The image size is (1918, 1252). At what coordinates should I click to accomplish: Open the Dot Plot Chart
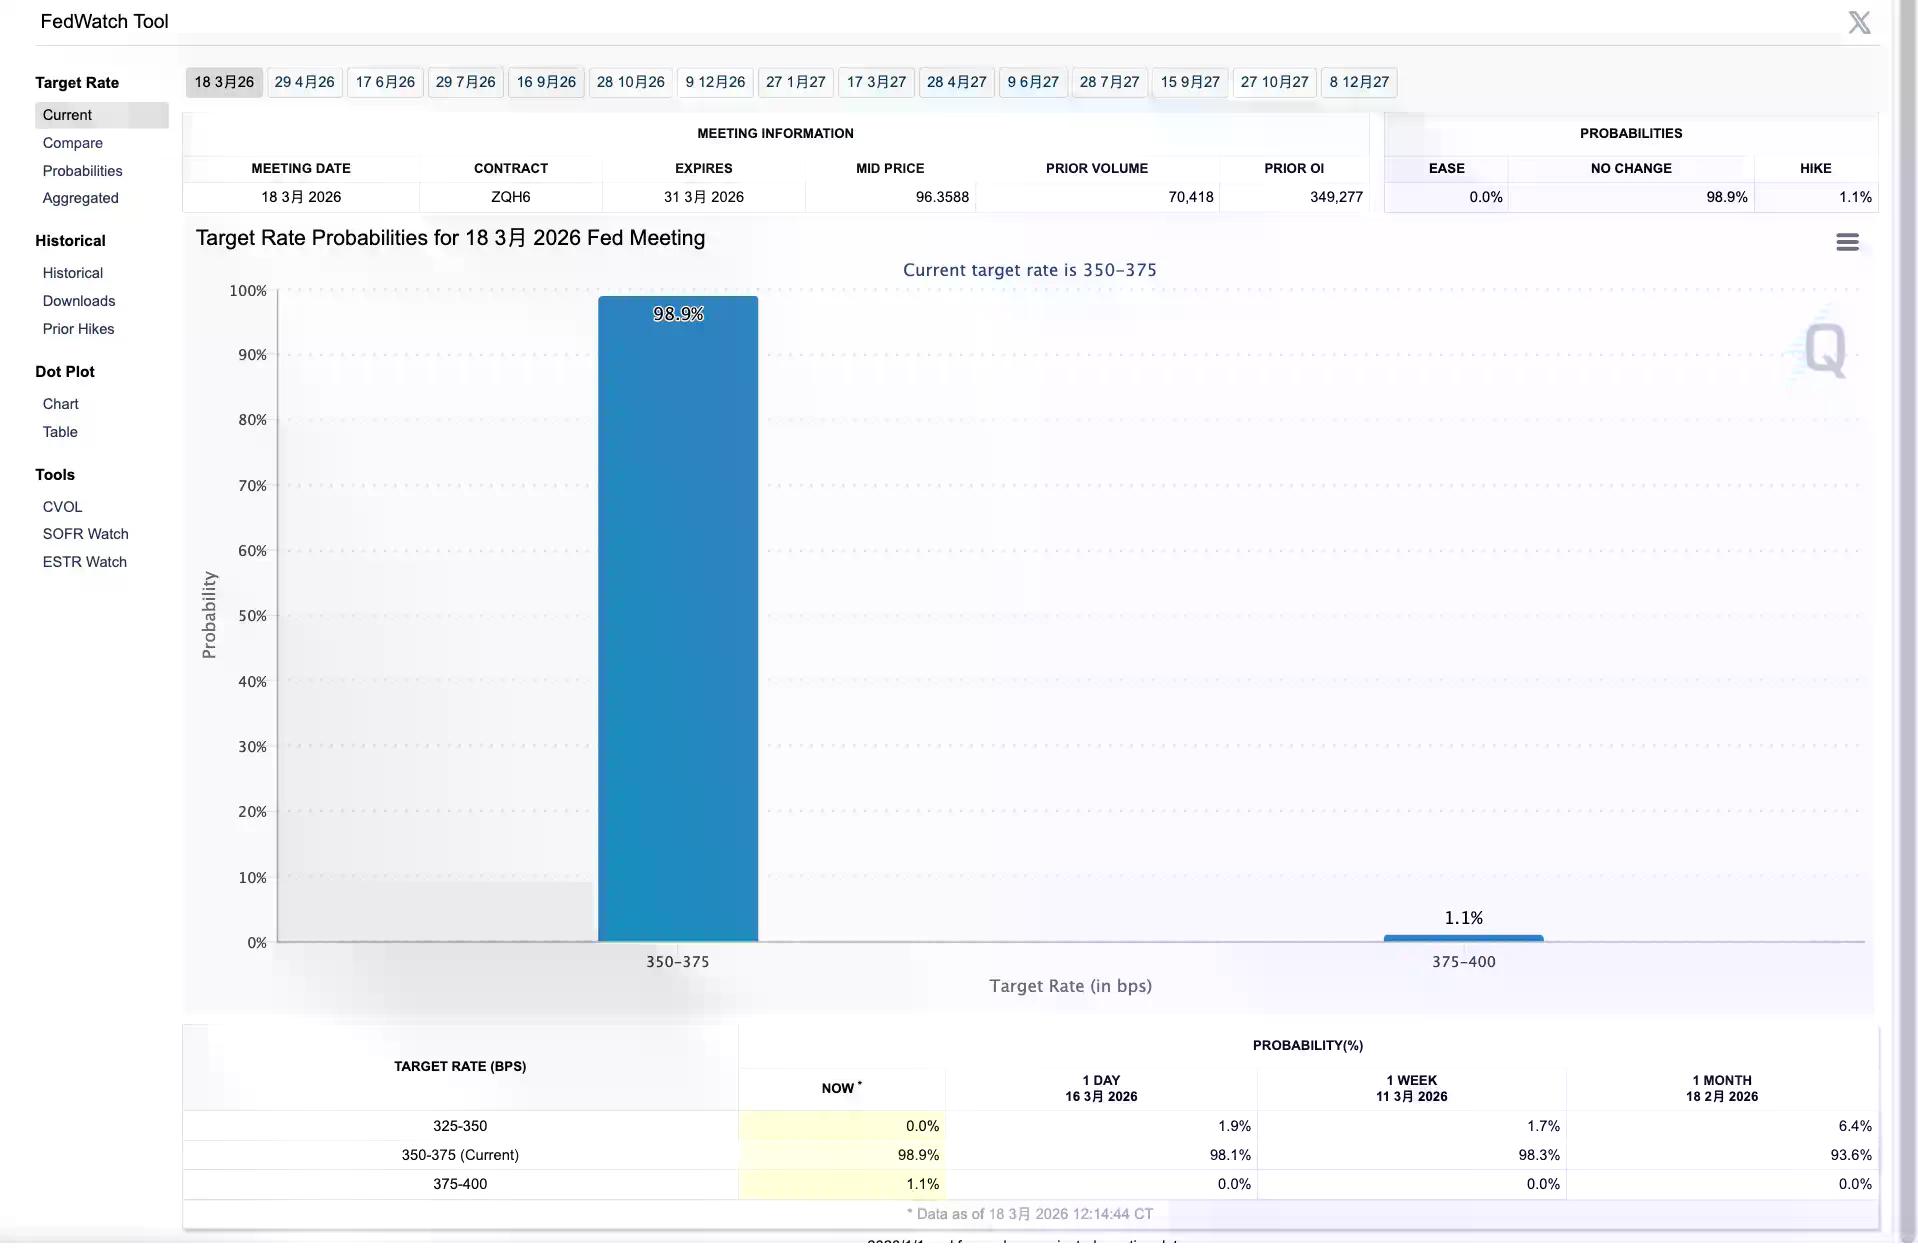point(60,404)
